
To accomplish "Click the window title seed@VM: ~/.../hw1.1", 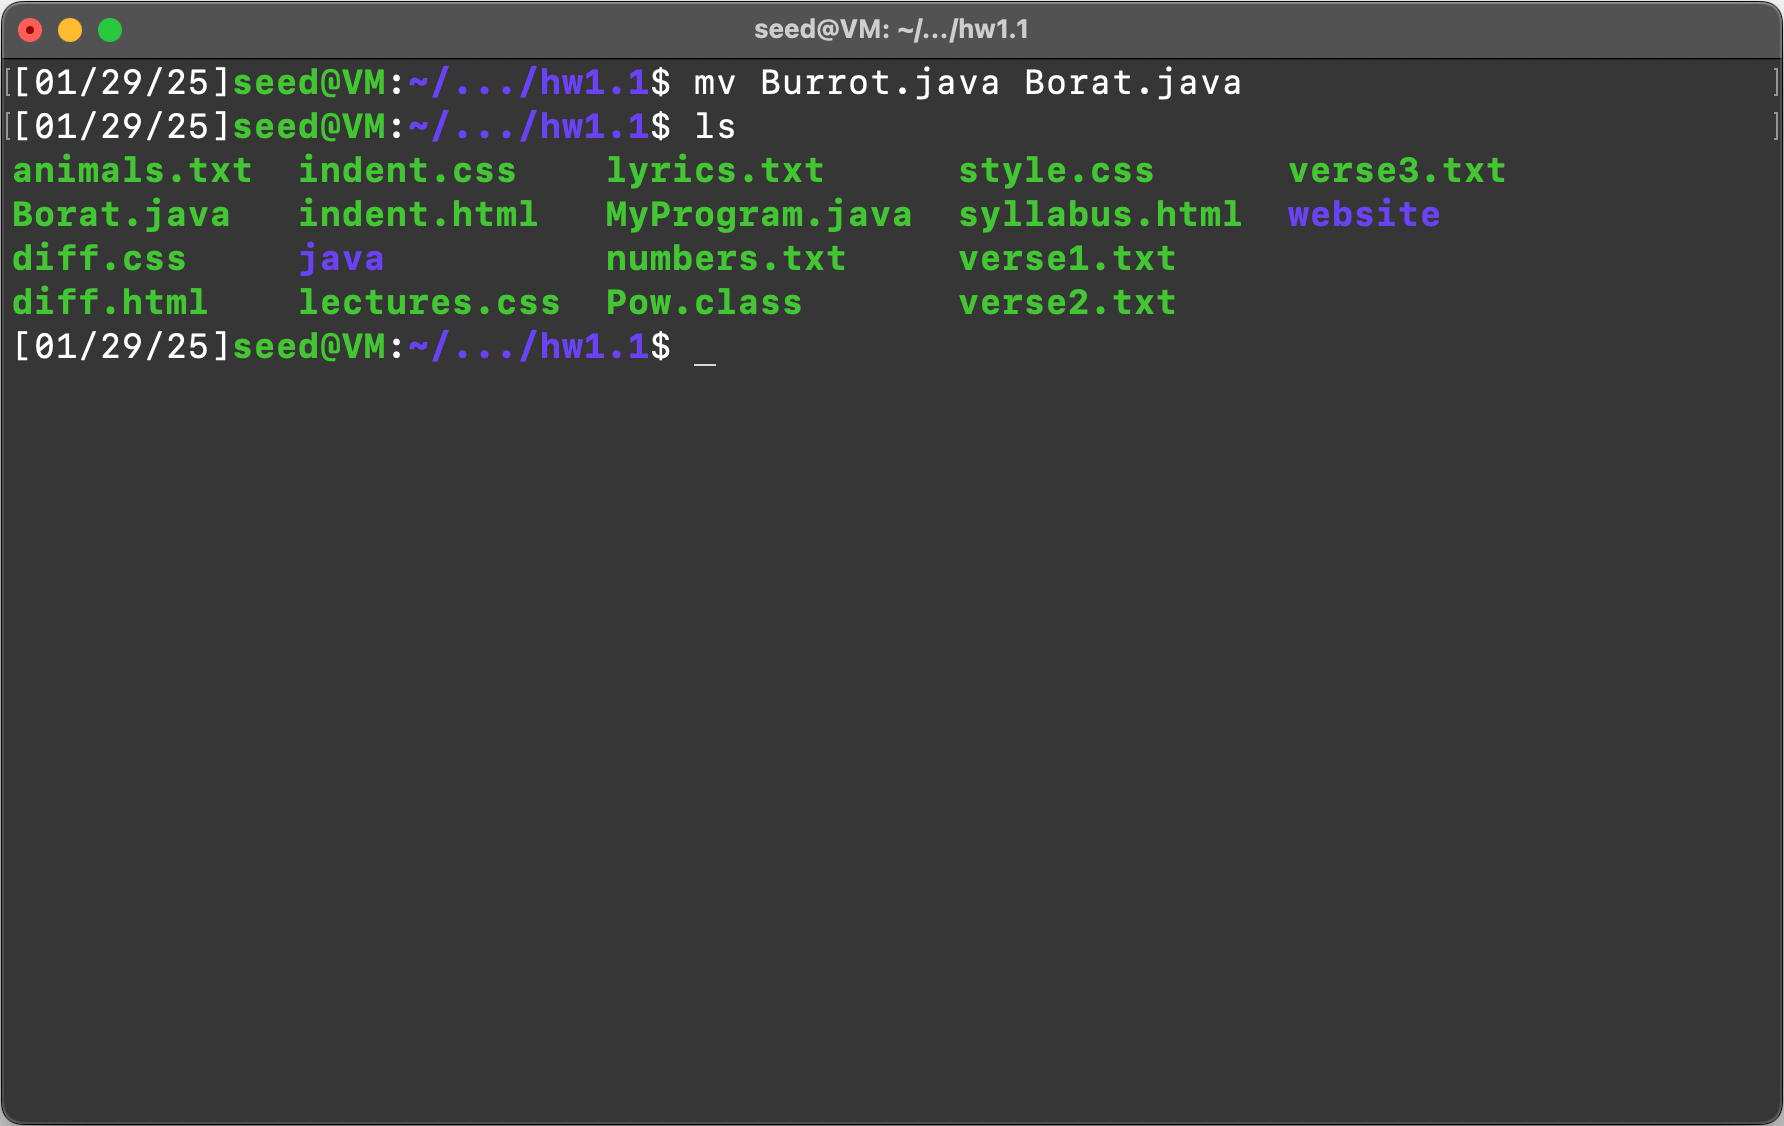I will click(x=891, y=30).
